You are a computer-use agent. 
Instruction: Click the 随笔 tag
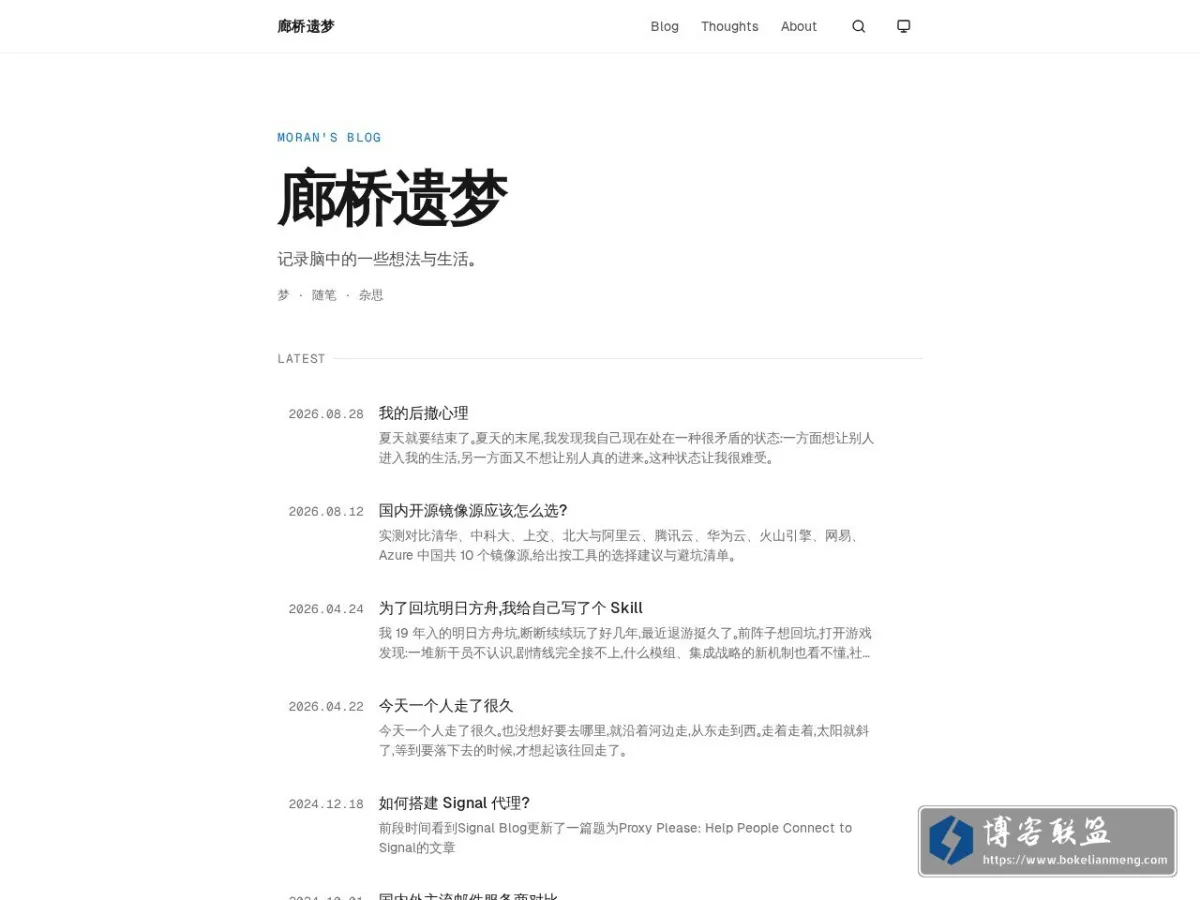tap(324, 295)
